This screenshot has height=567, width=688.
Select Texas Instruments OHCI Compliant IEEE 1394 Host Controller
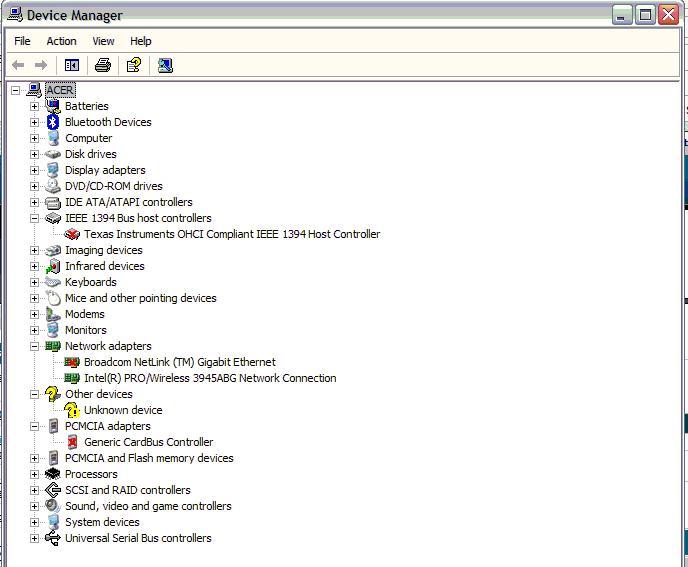pos(232,234)
